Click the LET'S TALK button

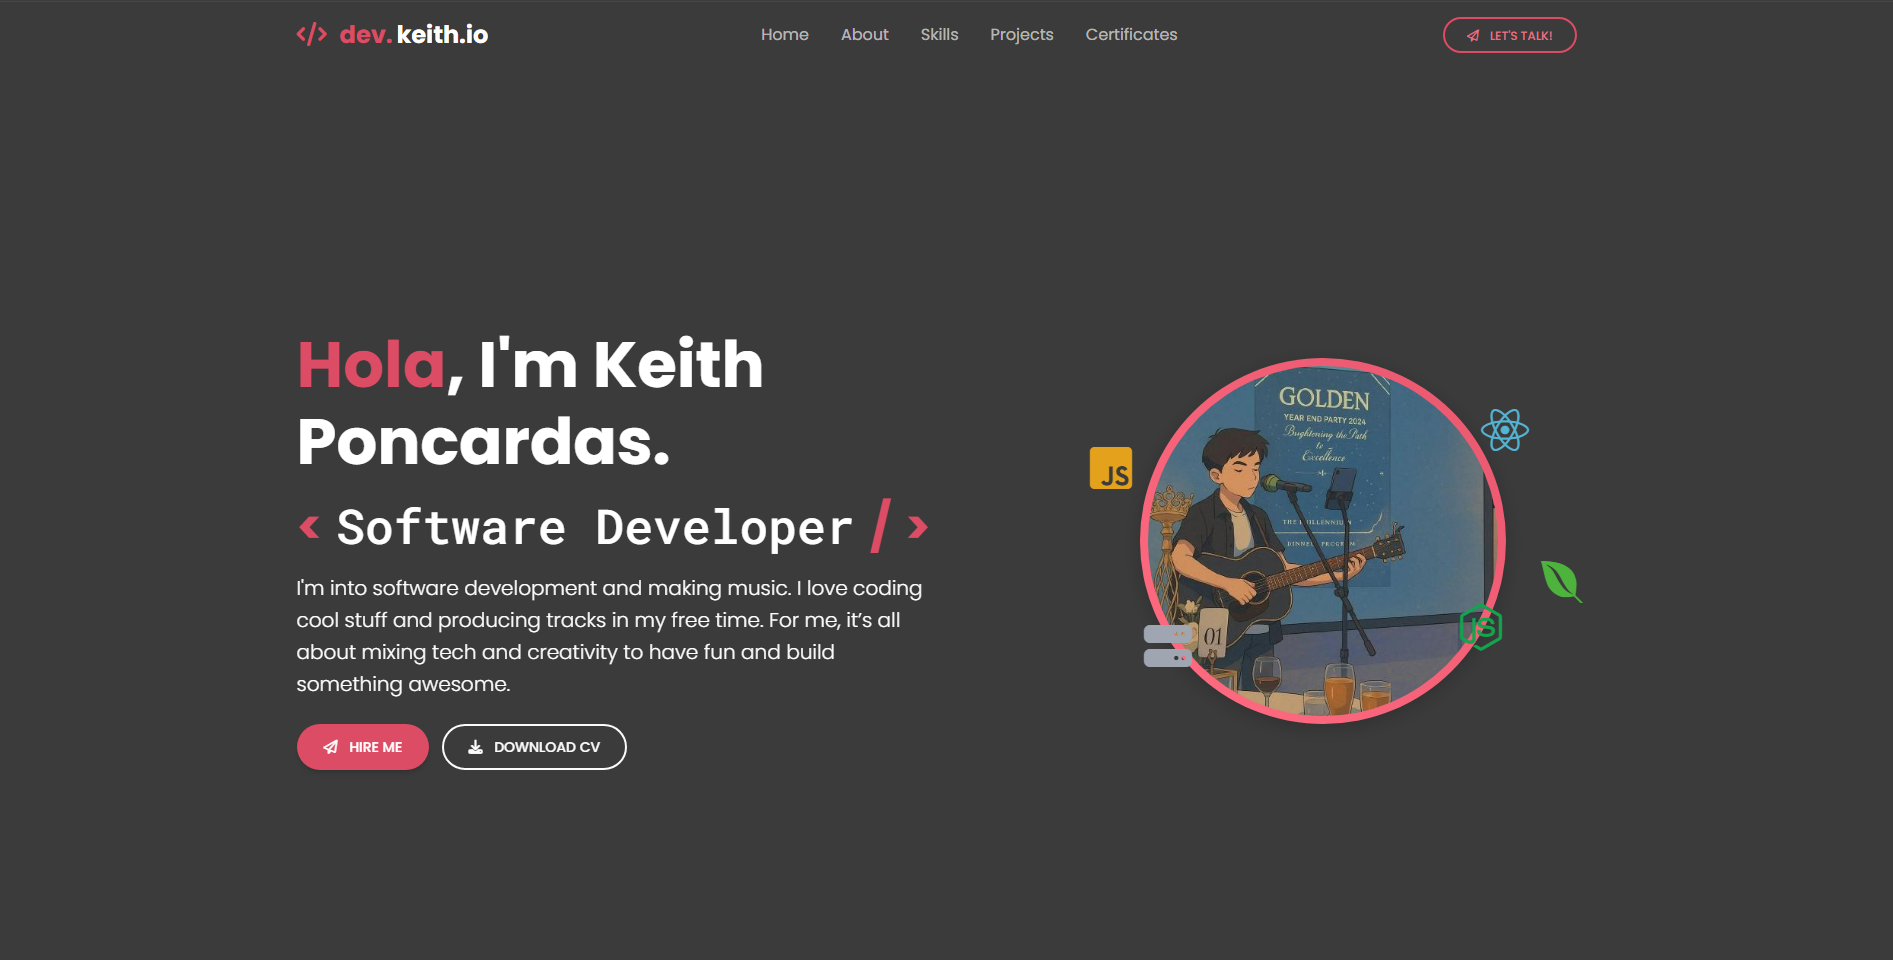(x=1509, y=34)
